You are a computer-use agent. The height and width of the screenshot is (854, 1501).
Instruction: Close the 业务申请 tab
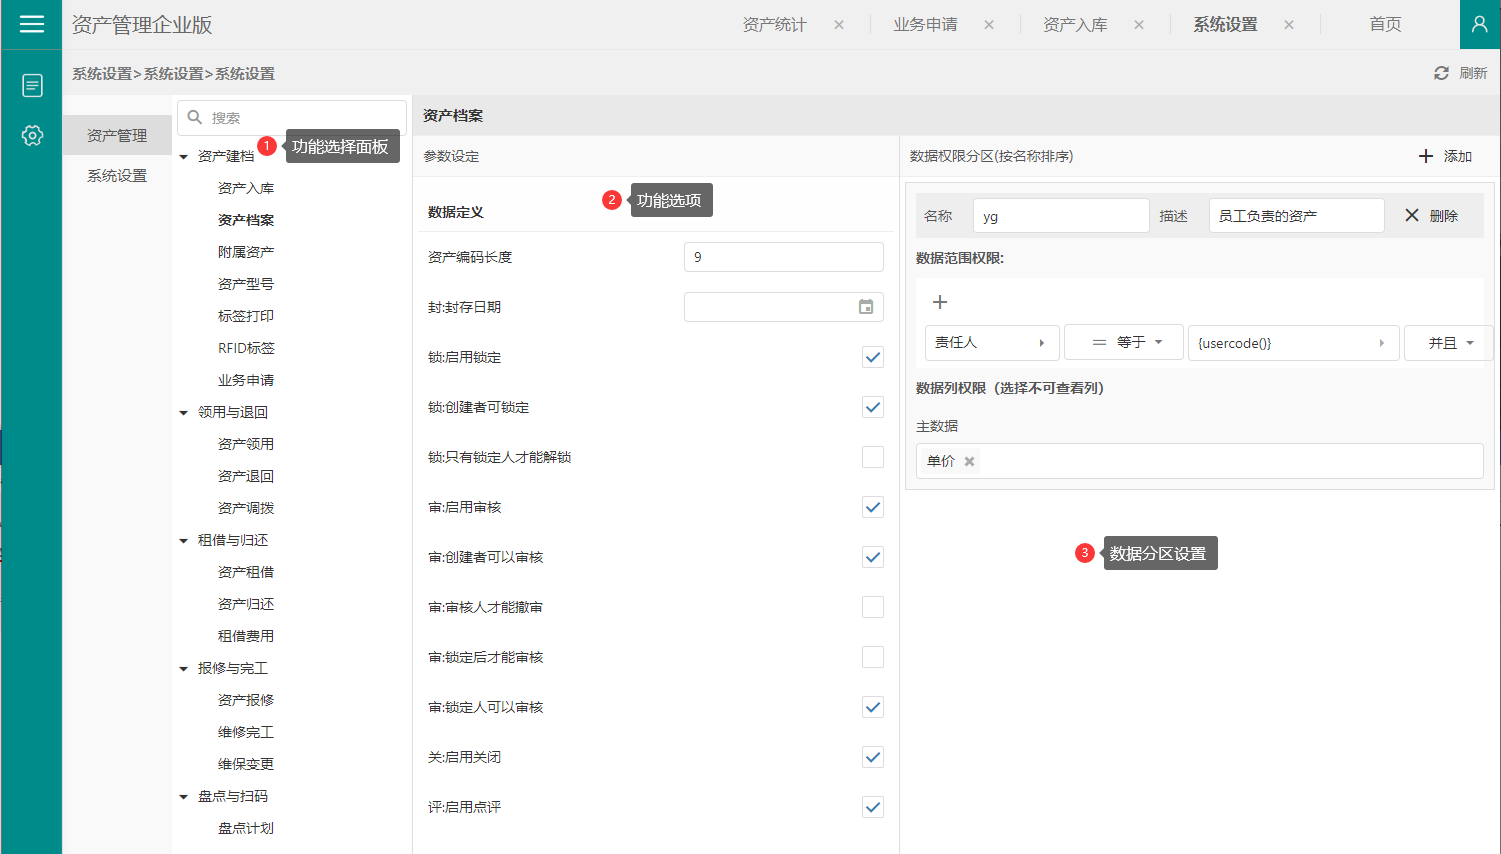coord(989,25)
